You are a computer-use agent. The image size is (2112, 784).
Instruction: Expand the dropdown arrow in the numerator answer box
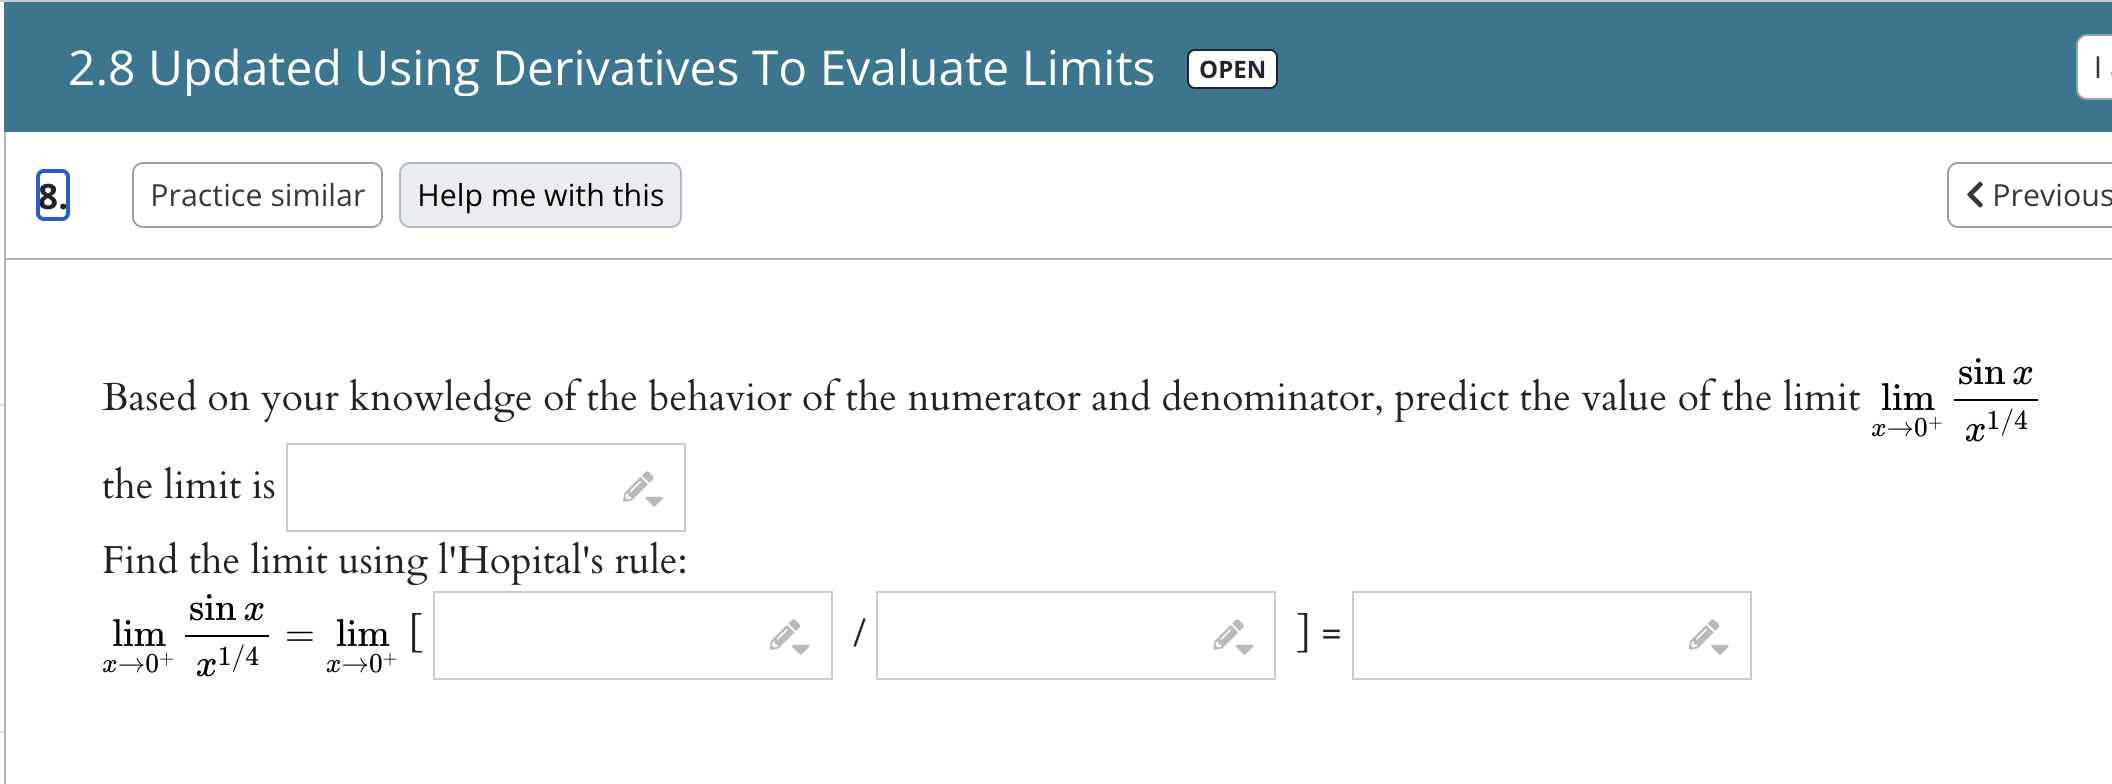(802, 648)
